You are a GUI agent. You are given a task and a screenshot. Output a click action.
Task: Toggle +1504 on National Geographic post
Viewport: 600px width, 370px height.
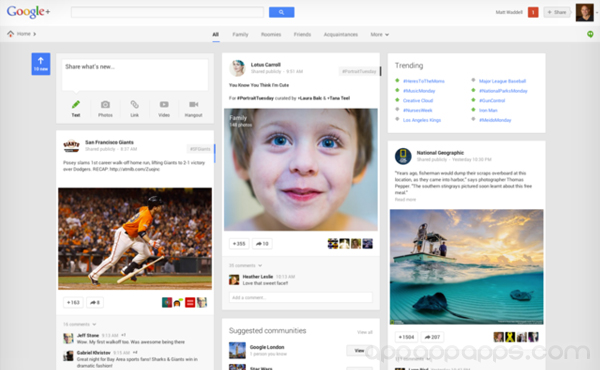pyautogui.click(x=406, y=337)
